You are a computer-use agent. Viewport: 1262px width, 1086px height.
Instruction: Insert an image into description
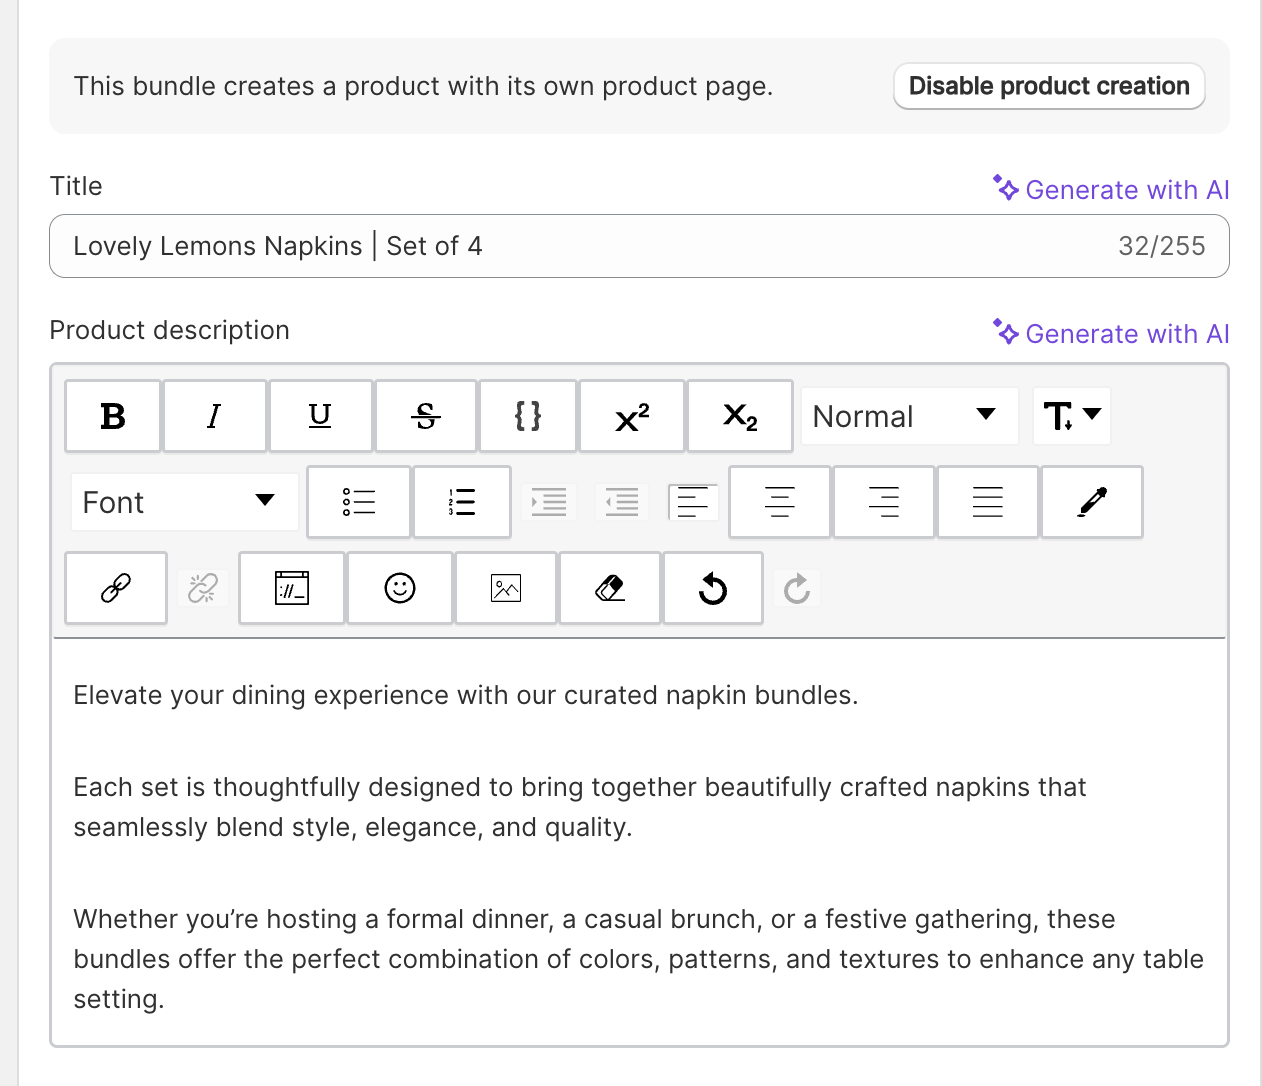pos(506,588)
